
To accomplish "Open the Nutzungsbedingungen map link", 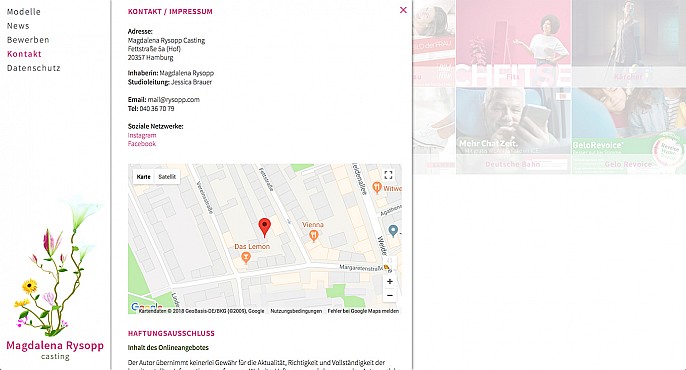I will (296, 311).
